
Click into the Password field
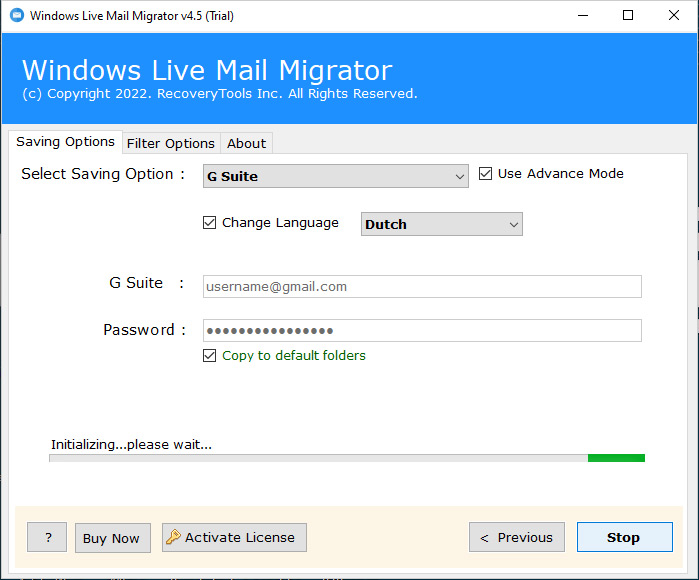point(422,330)
